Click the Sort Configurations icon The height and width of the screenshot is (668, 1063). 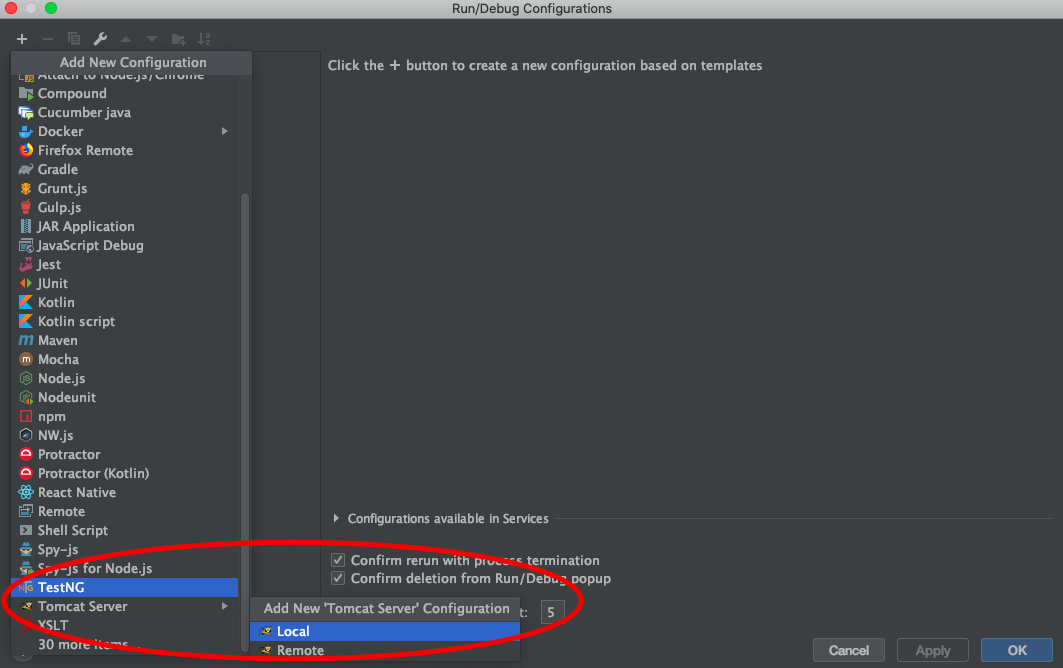[204, 39]
